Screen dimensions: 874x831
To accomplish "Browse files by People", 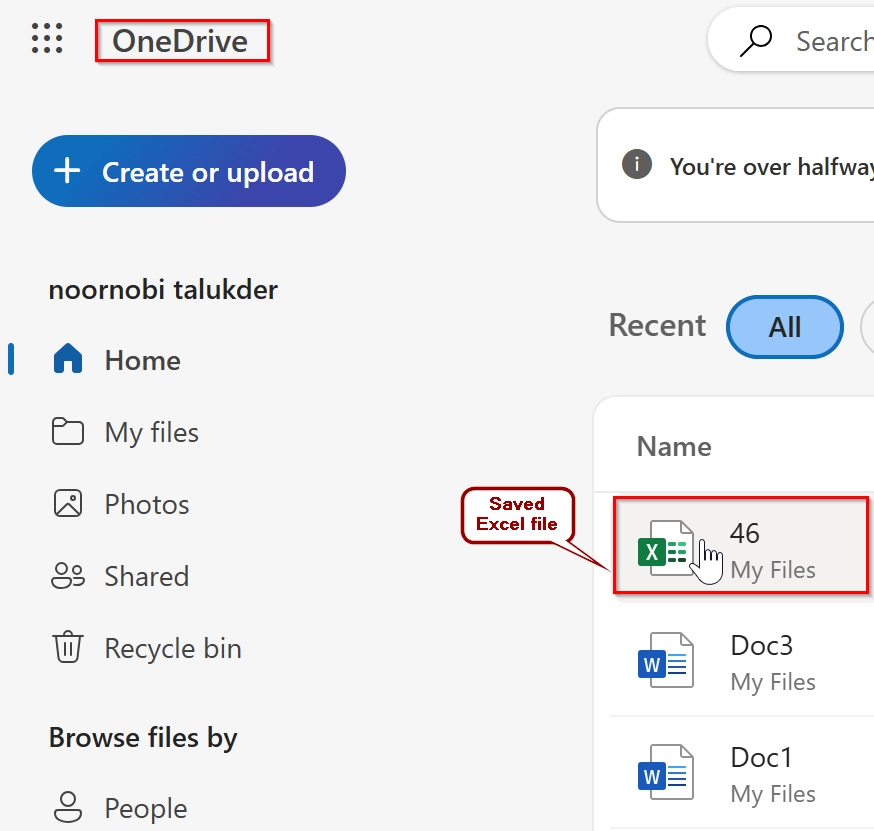I will point(146,808).
